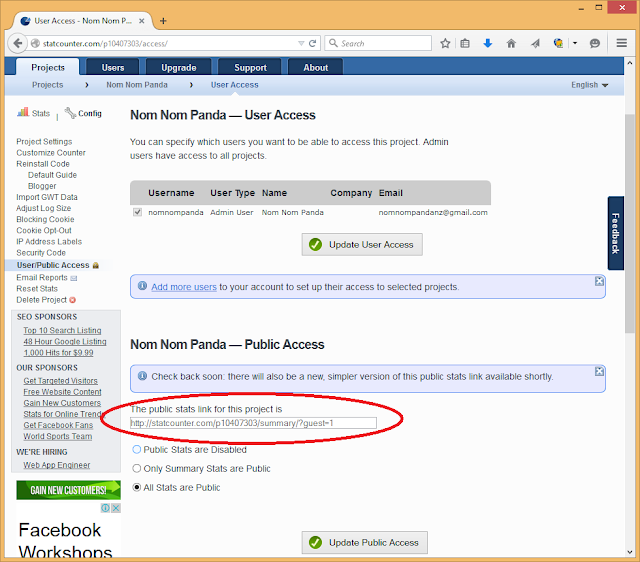
Task: Click the scrollbar down arrow
Action: coord(629,552)
